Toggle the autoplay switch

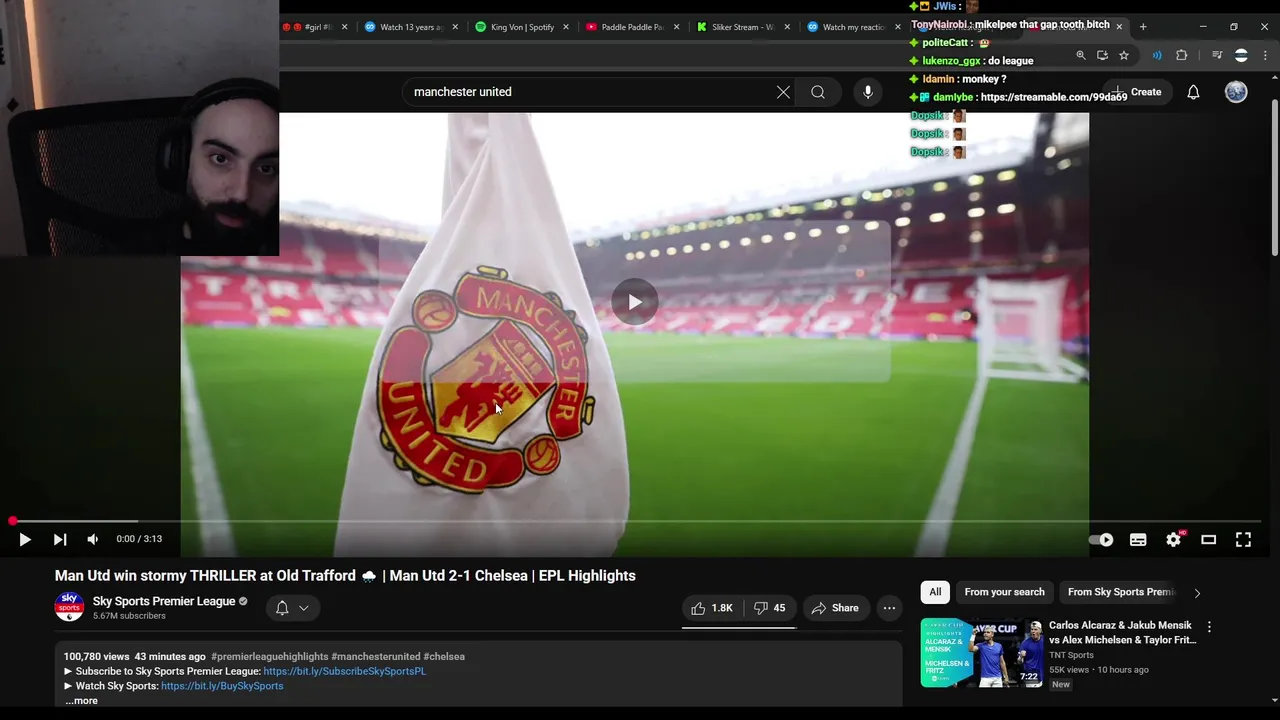[1101, 540]
